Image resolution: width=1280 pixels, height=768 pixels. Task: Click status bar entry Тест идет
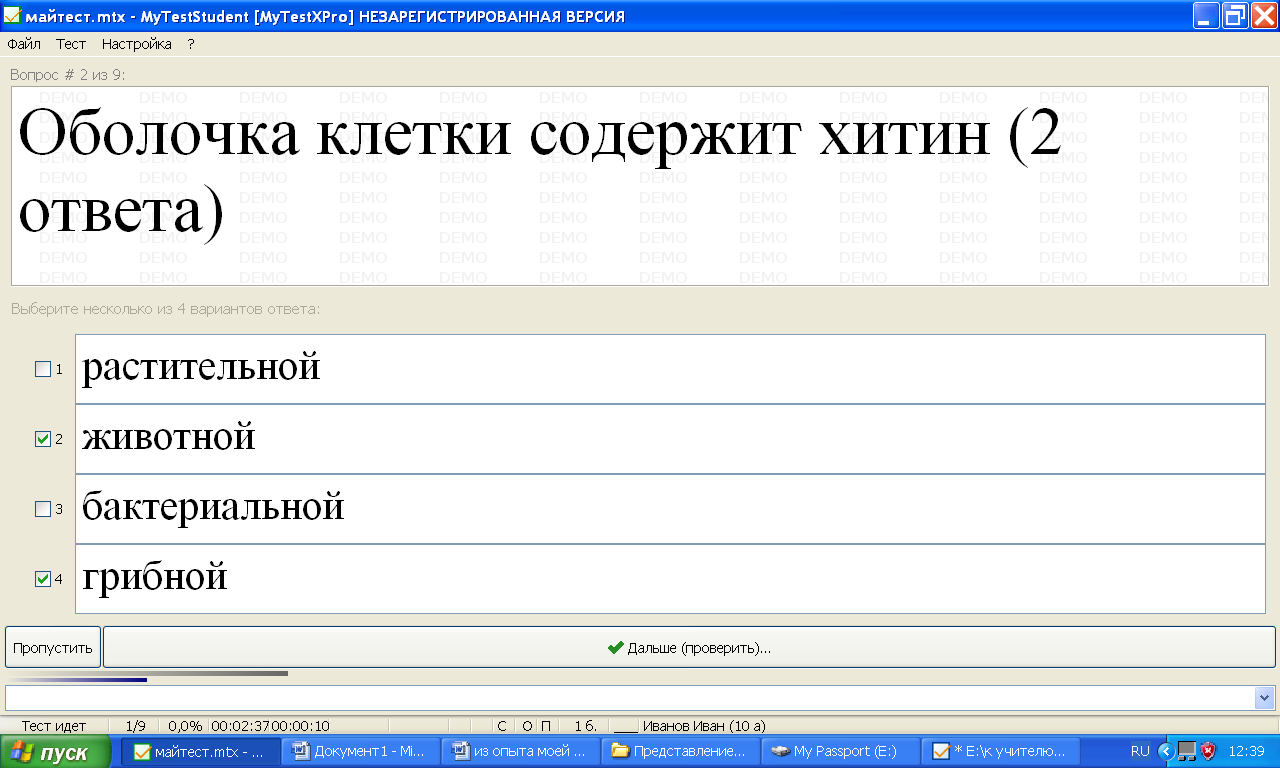click(x=54, y=725)
